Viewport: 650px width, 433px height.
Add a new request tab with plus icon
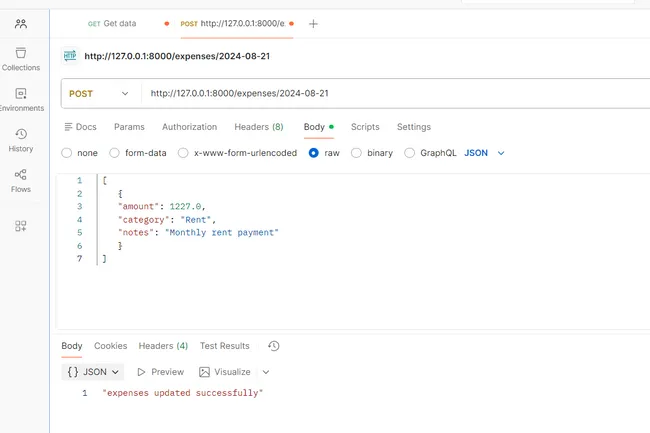click(313, 23)
